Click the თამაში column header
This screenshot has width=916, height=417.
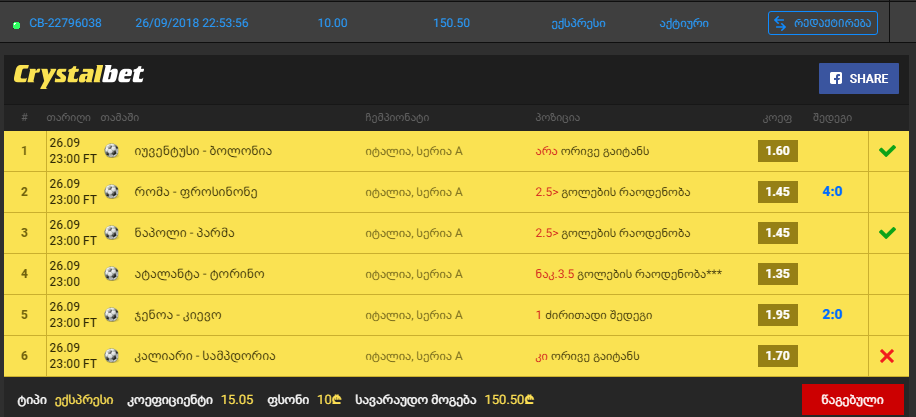(x=120, y=118)
